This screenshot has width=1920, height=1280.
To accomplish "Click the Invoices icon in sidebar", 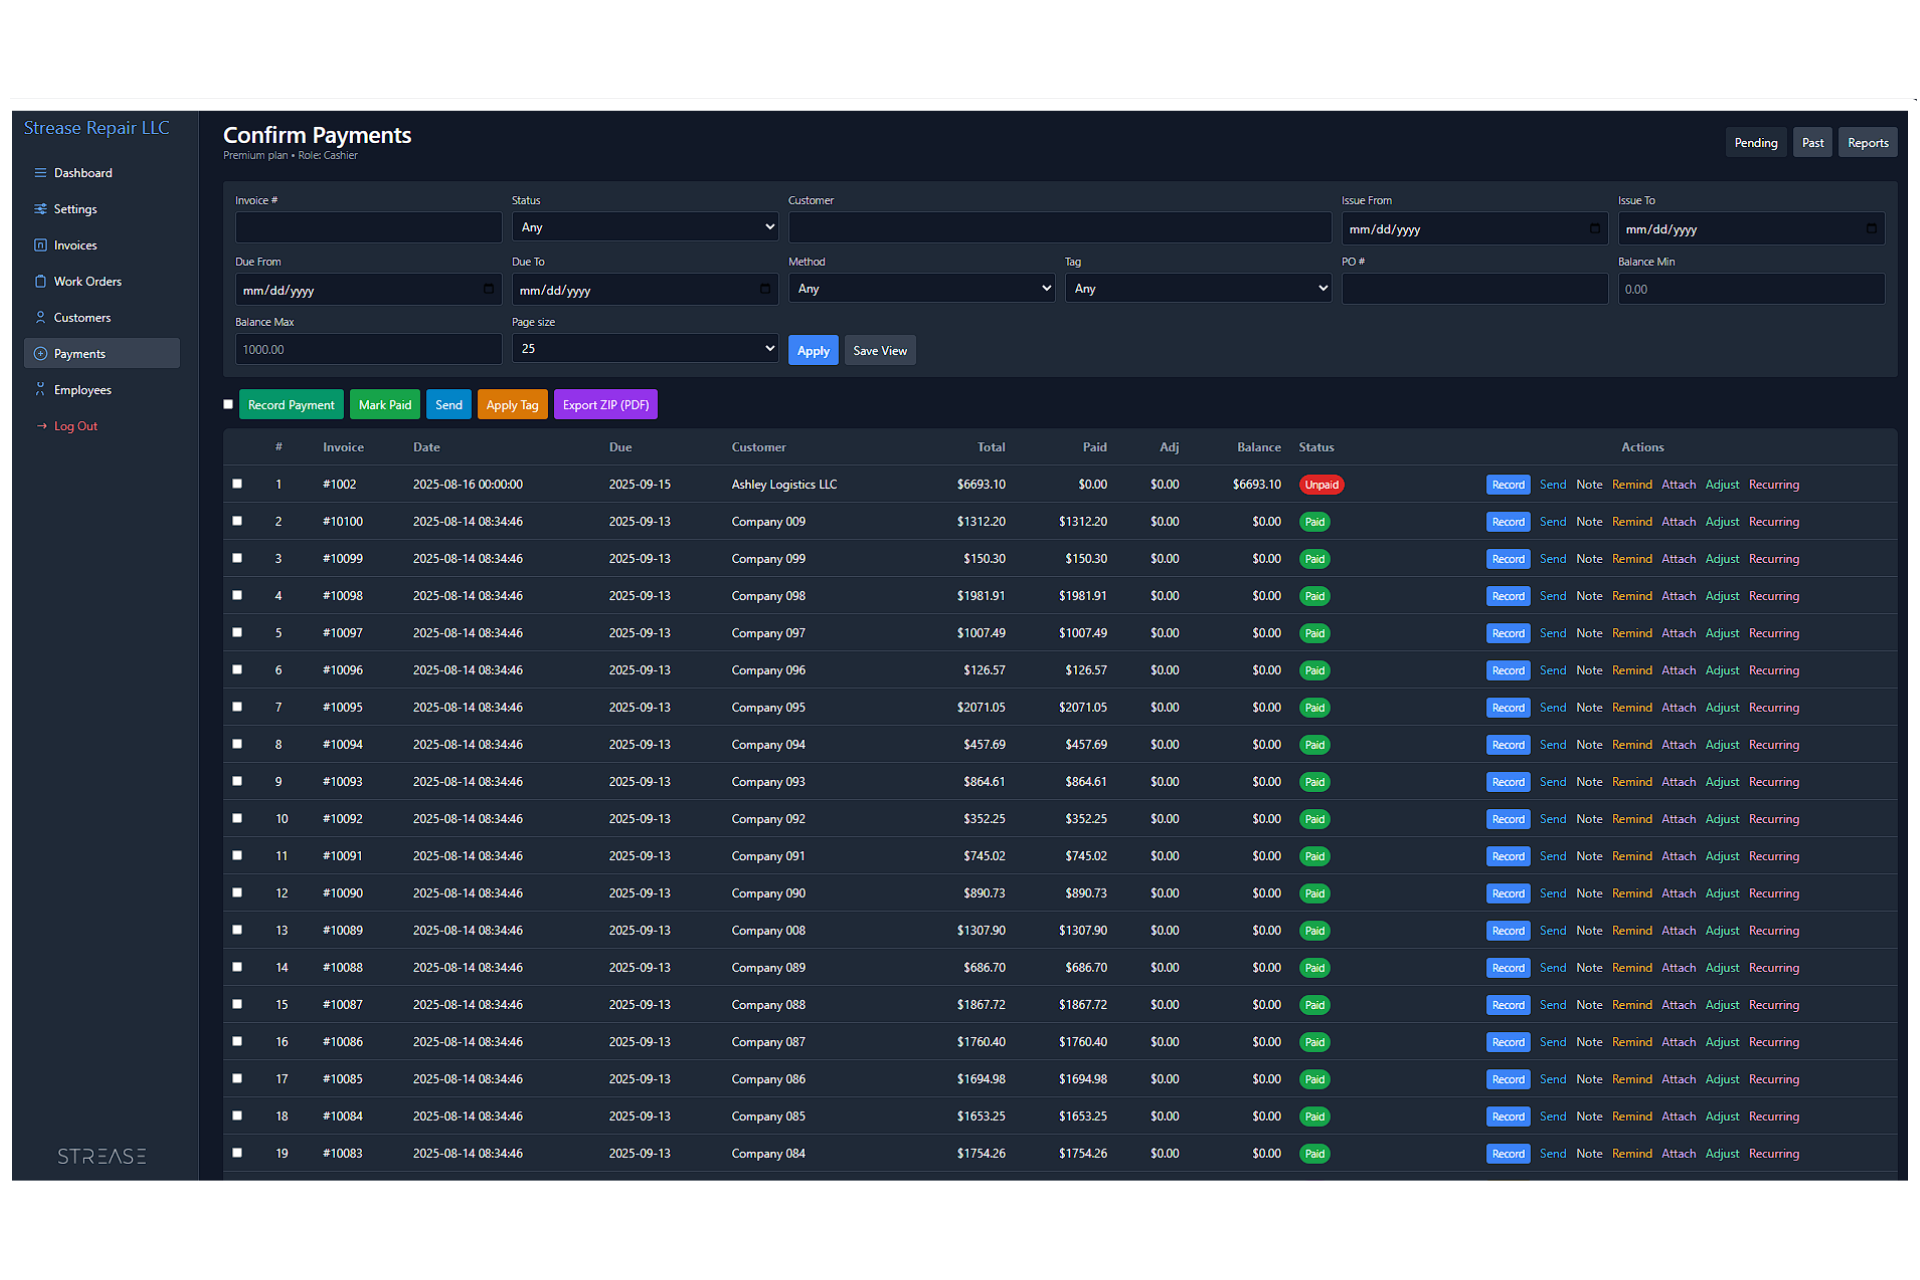I will (40, 245).
